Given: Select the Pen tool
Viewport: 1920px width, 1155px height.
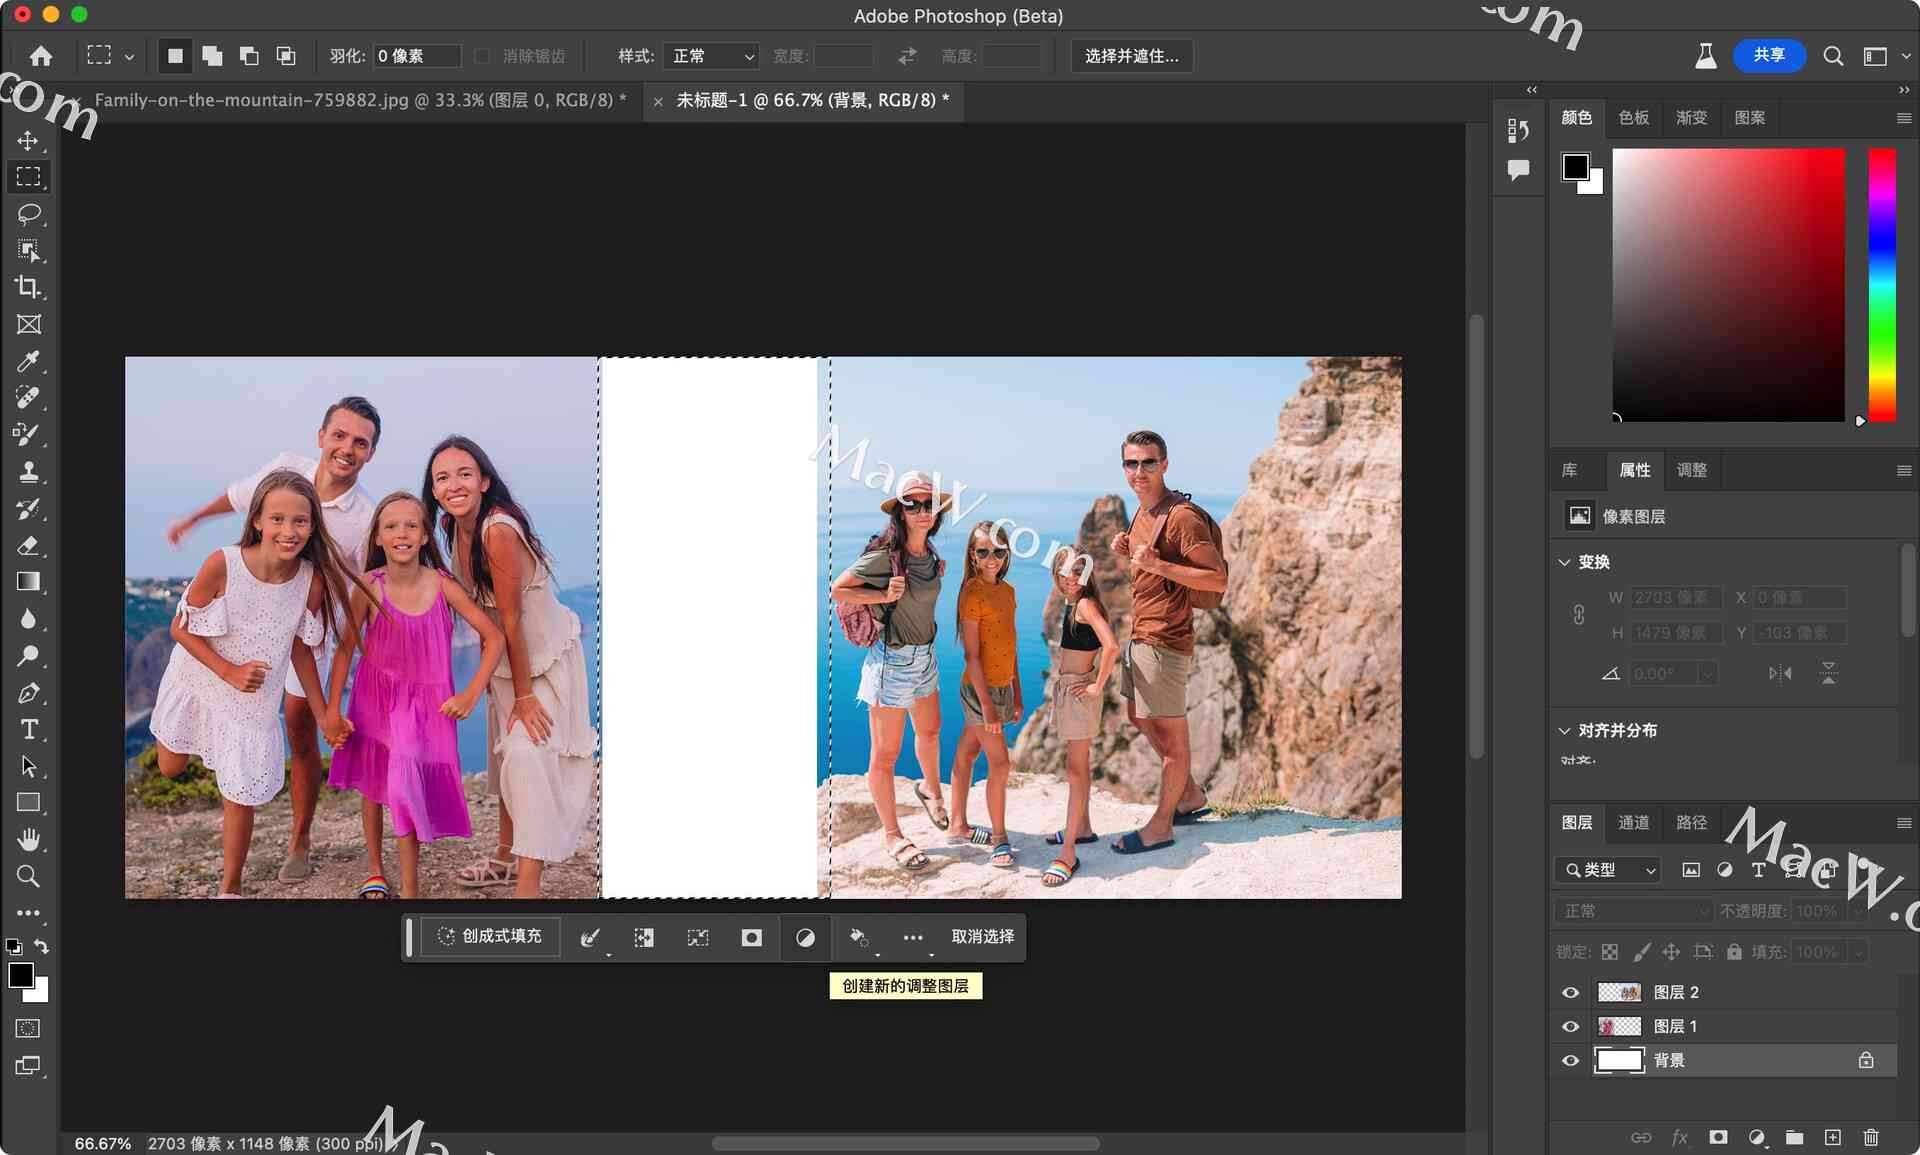Looking at the screenshot, I should pos(28,693).
